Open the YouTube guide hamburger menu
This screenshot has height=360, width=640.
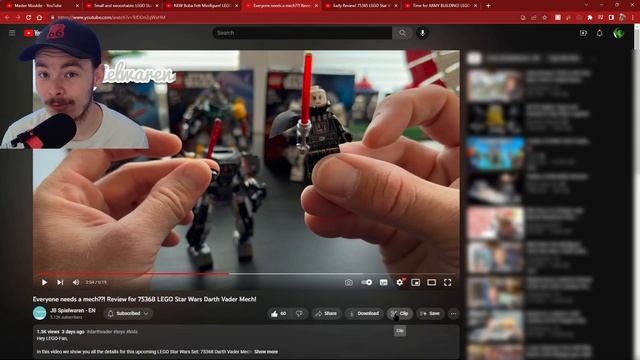12,33
